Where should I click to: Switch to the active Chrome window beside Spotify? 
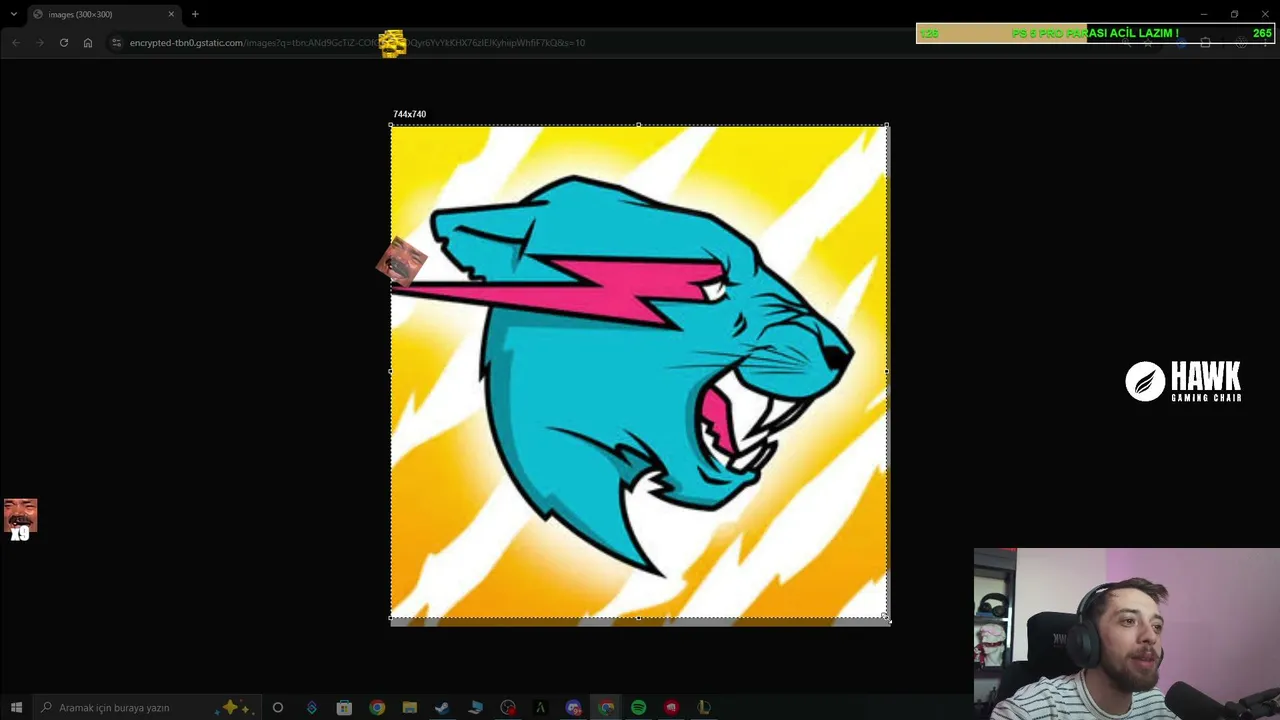[606, 708]
